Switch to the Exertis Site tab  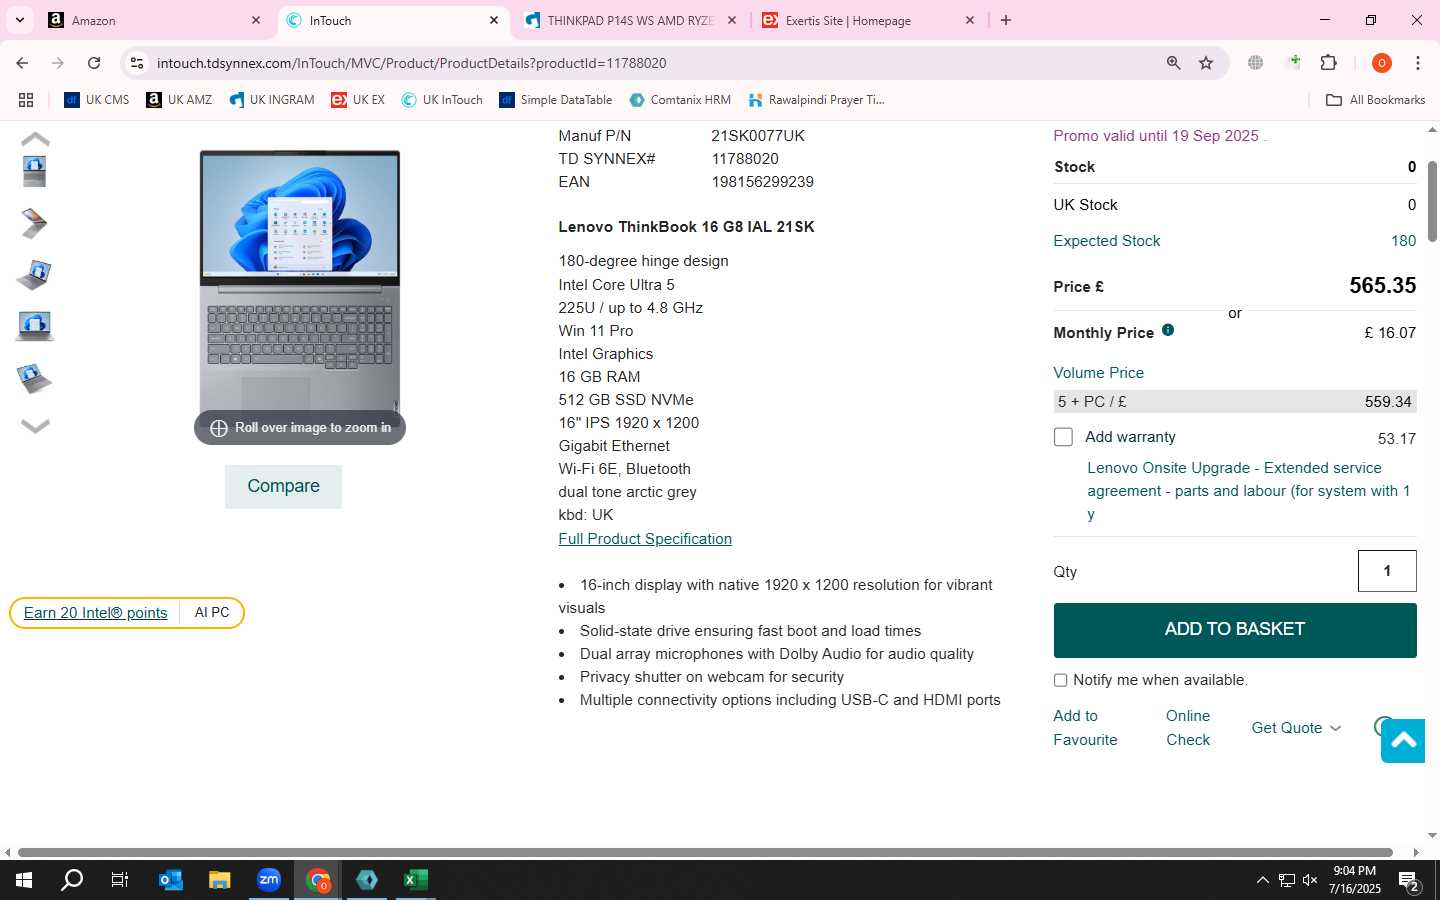click(x=869, y=20)
